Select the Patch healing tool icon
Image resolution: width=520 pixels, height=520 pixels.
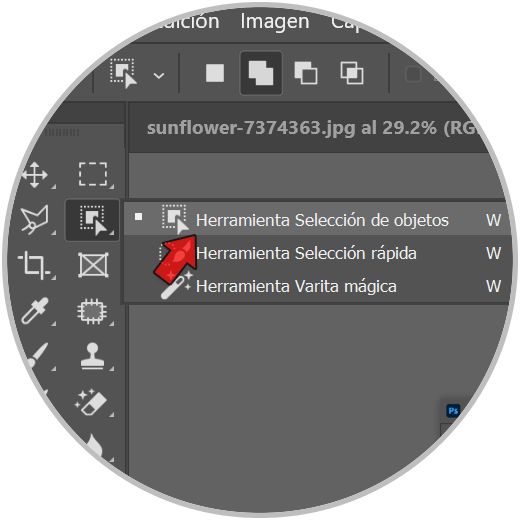point(92,311)
